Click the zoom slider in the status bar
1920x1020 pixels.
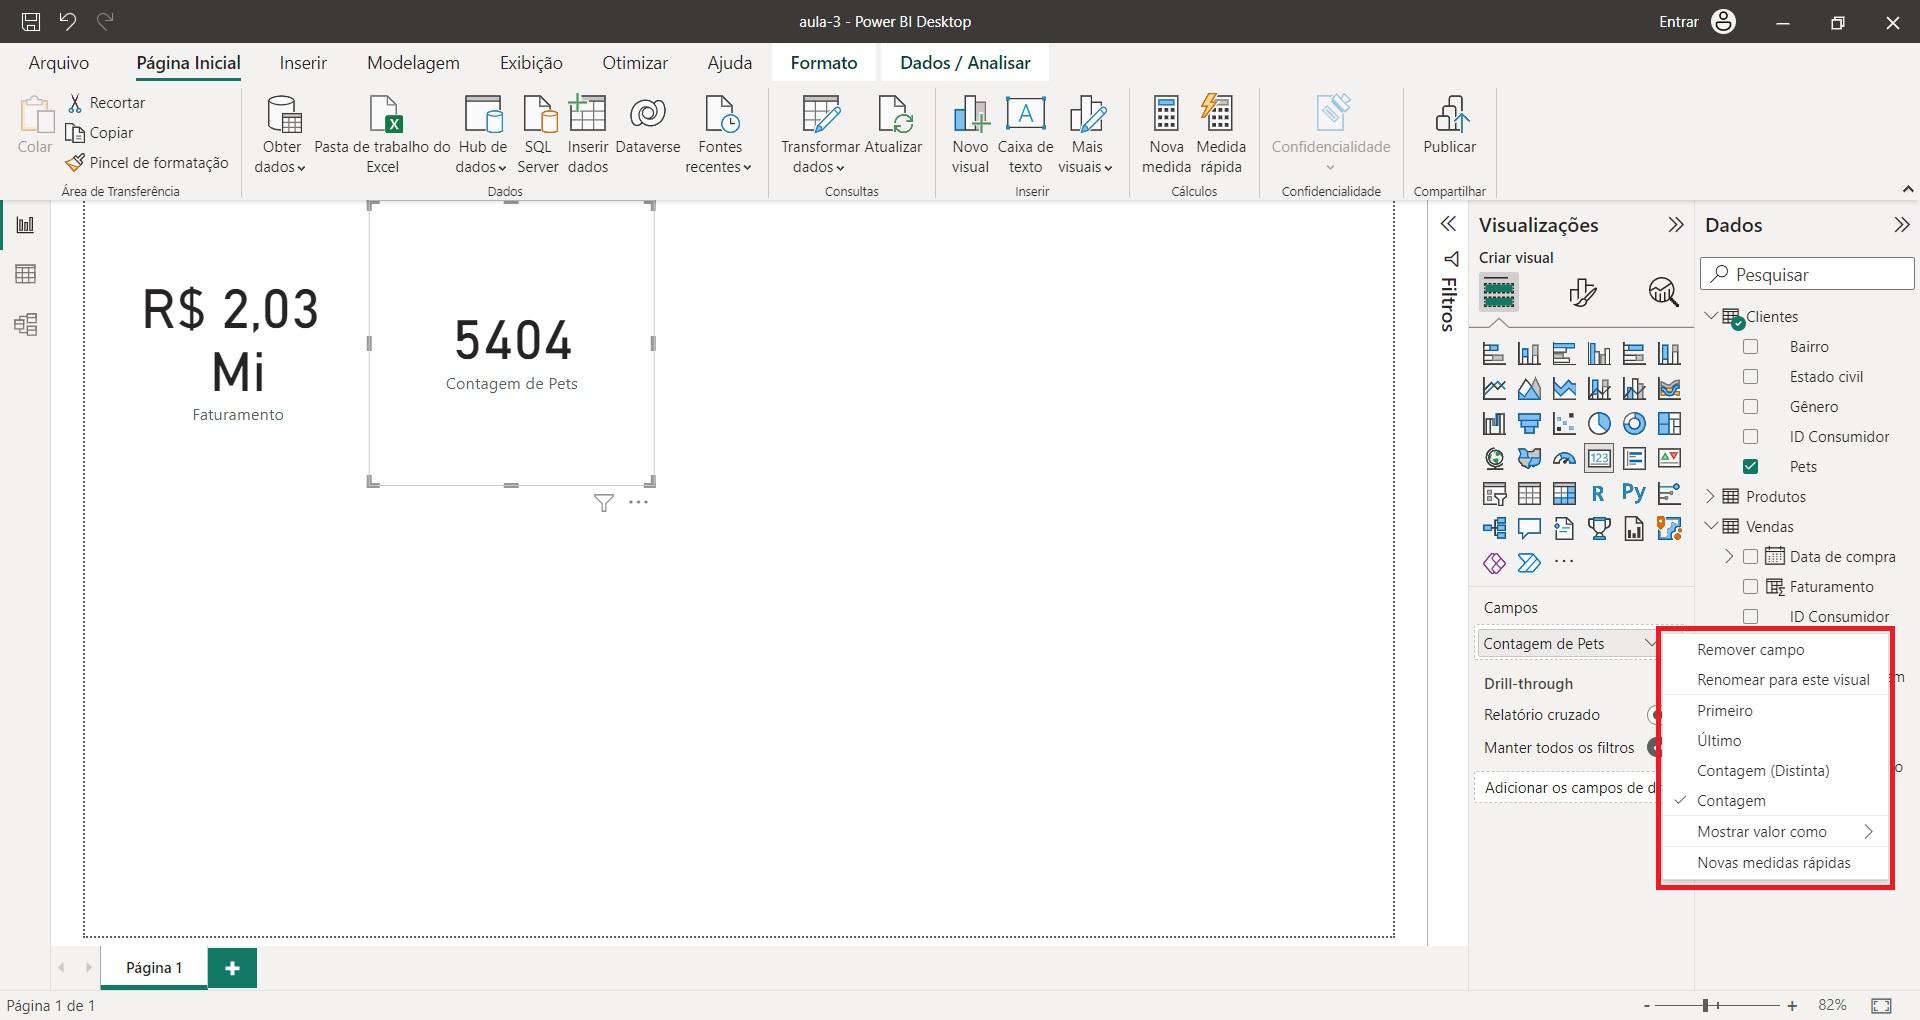pos(1718,1005)
